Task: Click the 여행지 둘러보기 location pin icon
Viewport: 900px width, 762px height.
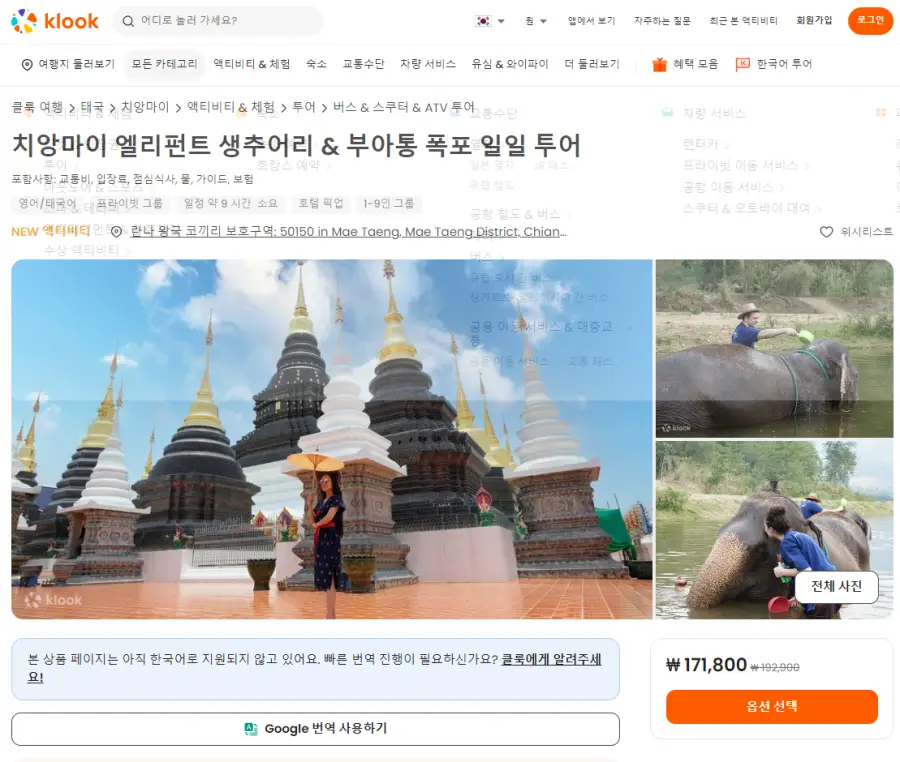Action: [x=27, y=64]
